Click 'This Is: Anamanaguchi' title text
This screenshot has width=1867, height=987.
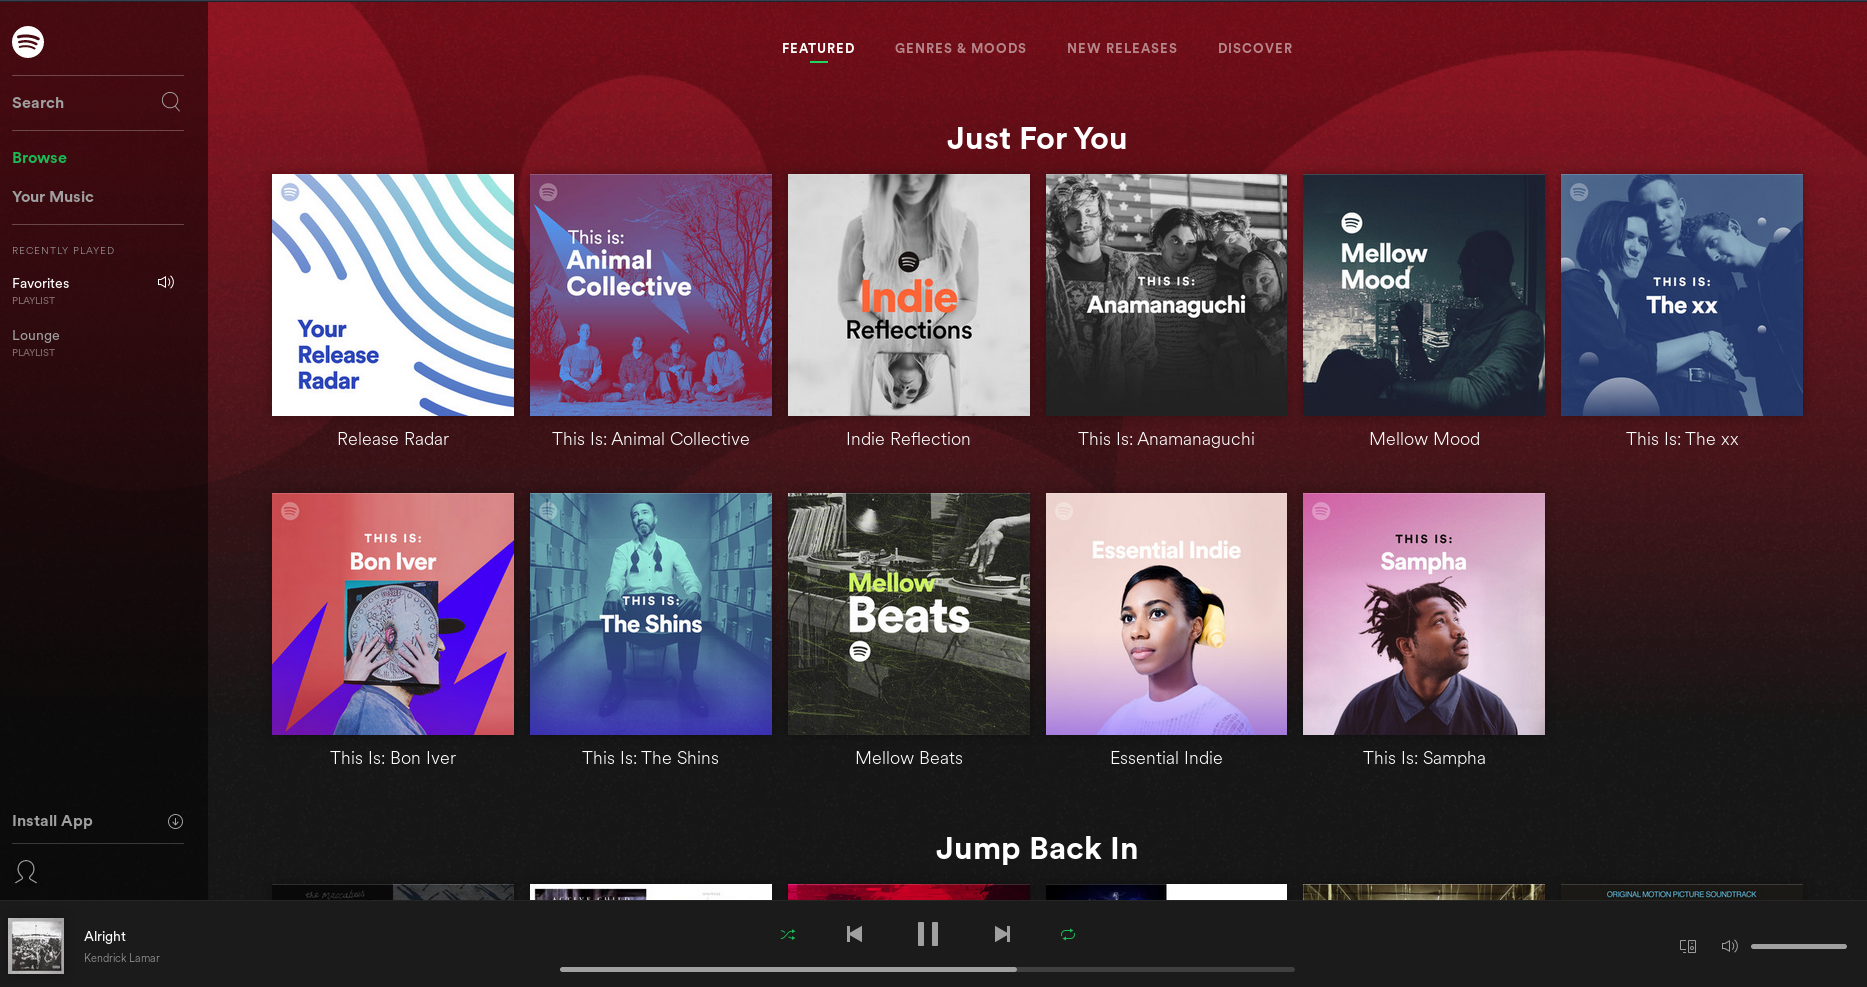point(1166,439)
